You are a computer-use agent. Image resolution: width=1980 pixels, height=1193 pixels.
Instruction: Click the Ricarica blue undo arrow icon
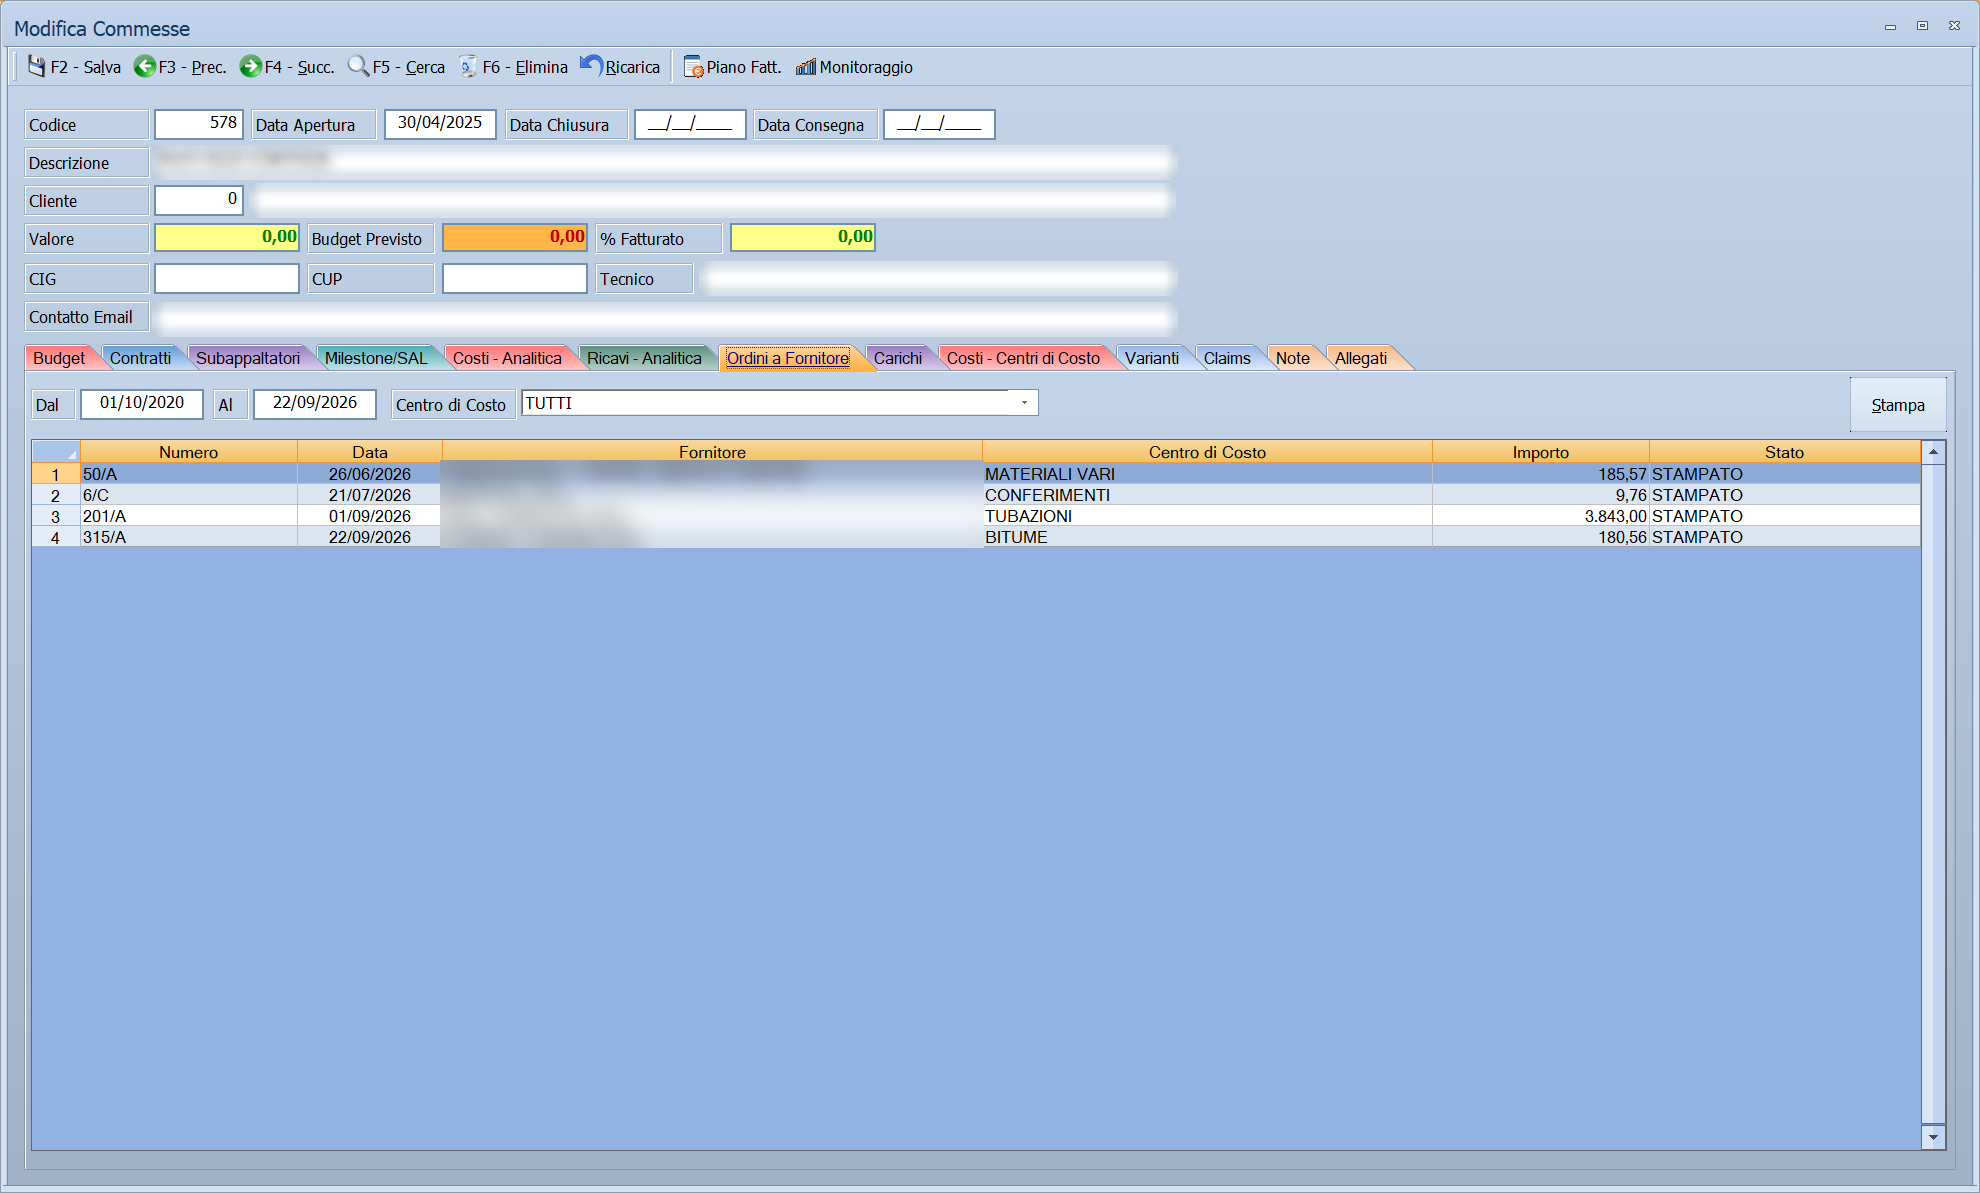[591, 66]
